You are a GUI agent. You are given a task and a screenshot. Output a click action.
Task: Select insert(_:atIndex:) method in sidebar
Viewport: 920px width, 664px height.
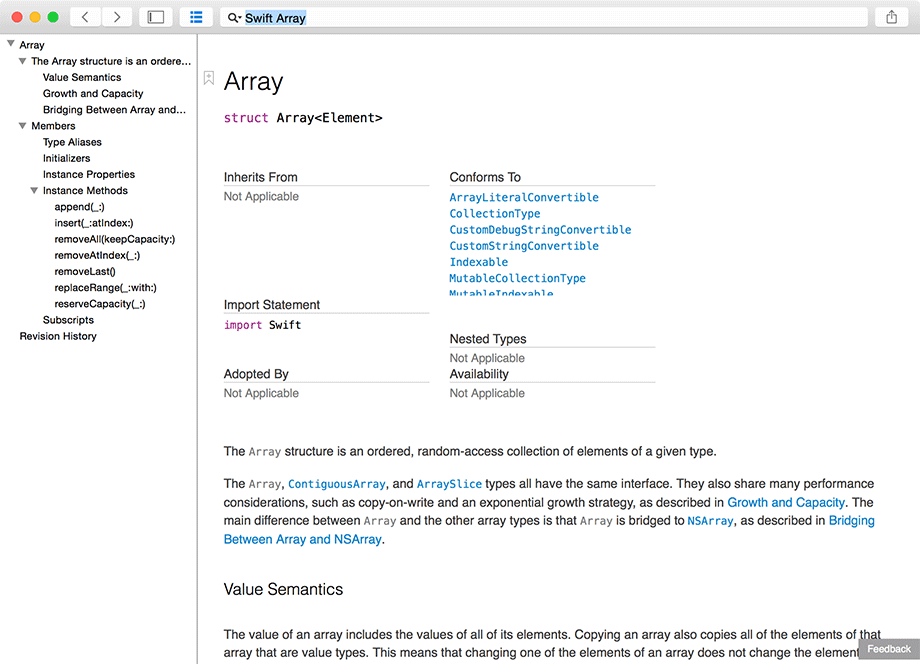pos(94,223)
